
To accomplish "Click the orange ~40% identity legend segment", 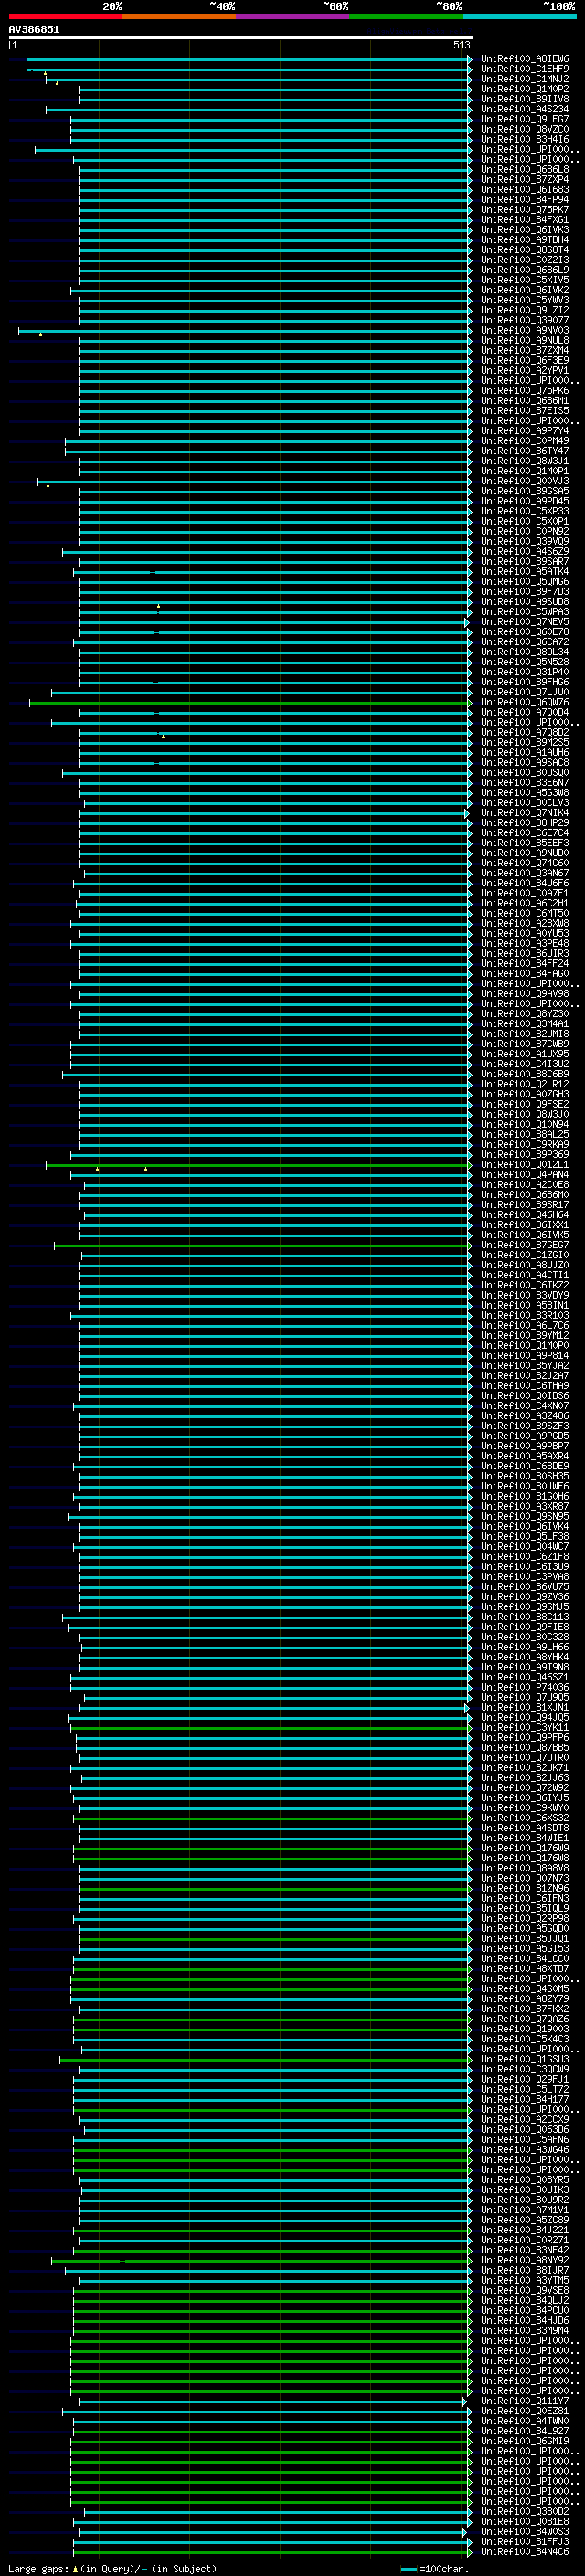I will click(x=179, y=16).
